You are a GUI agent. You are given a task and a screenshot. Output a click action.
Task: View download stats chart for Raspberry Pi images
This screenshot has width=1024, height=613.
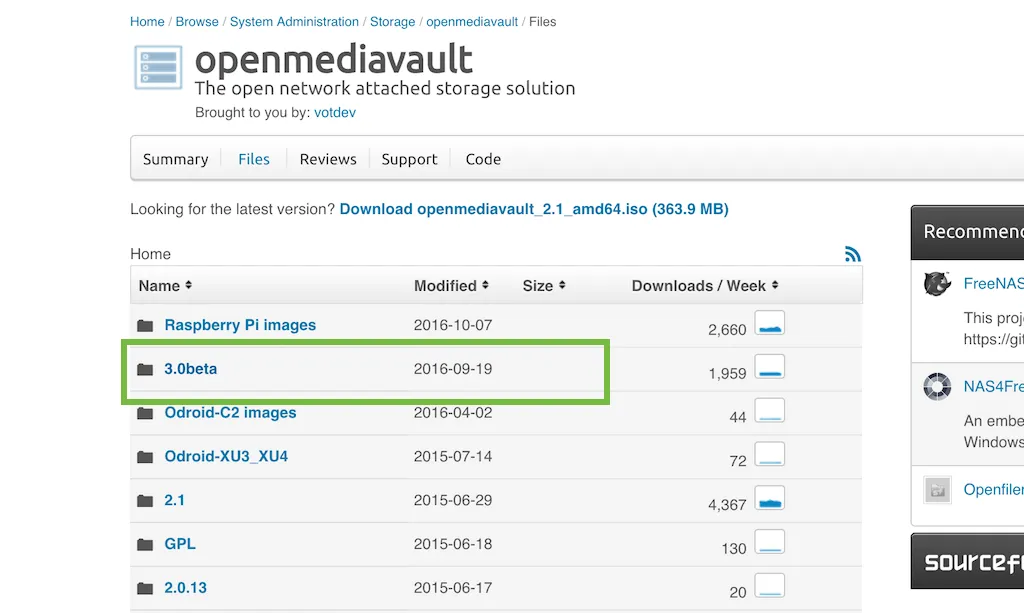coord(770,323)
